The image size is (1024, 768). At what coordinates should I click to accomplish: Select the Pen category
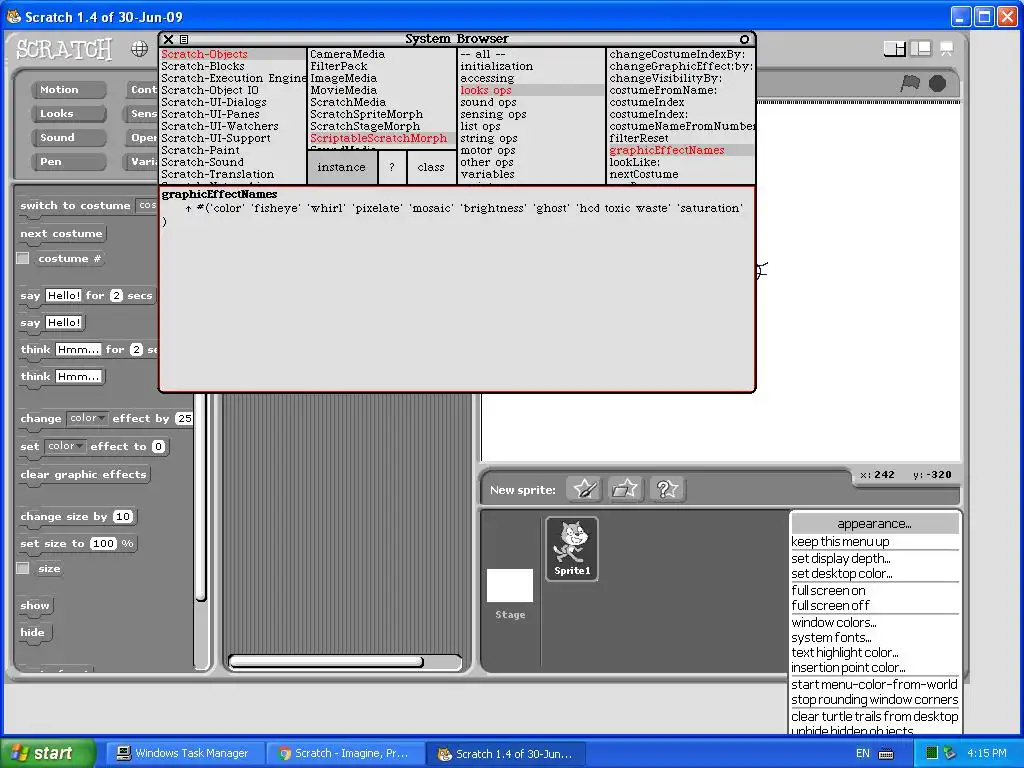point(68,162)
